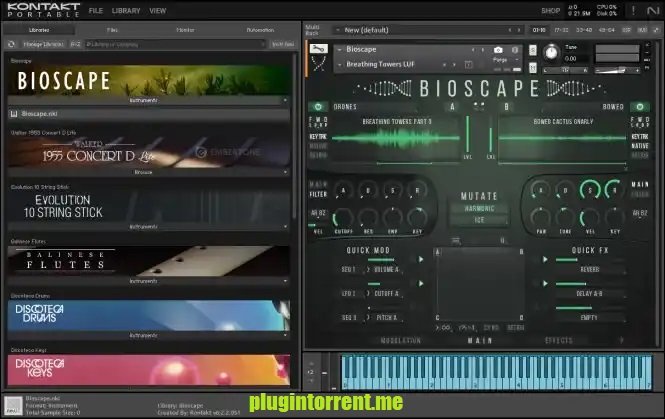
Task: Open the Discoteca Keys library banner
Action: (x=148, y=370)
